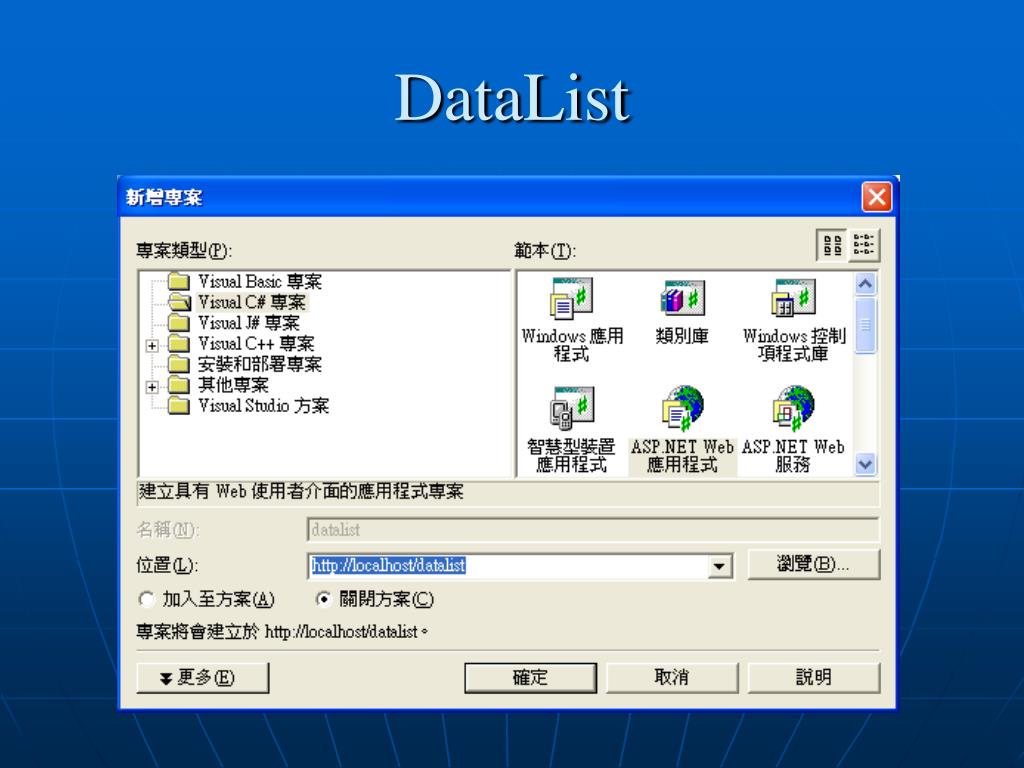1024x768 pixels.
Task: Switch templates to large icons view
Action: click(x=832, y=246)
